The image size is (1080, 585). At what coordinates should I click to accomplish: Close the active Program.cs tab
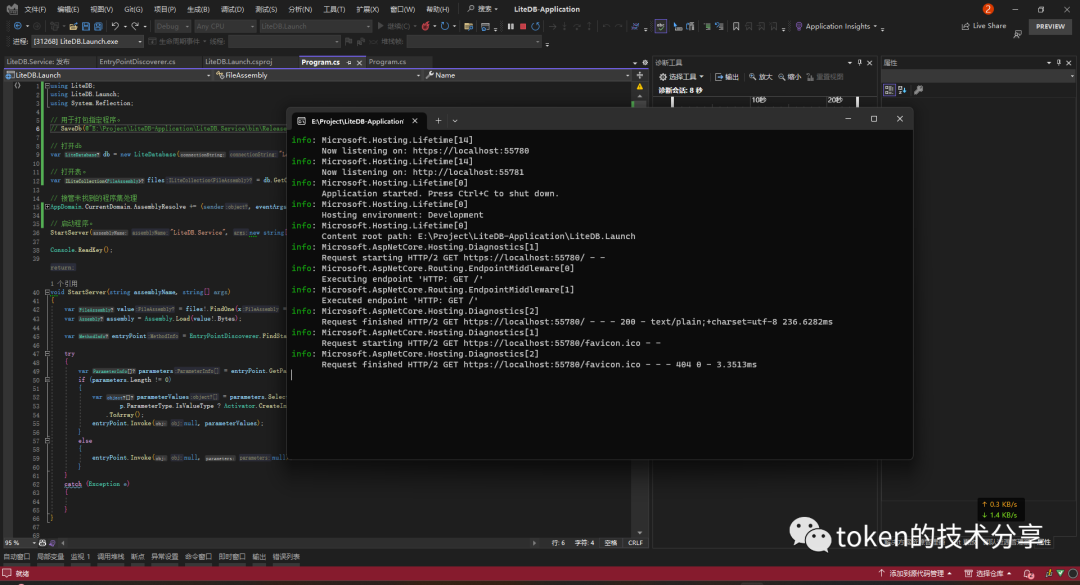point(359,62)
